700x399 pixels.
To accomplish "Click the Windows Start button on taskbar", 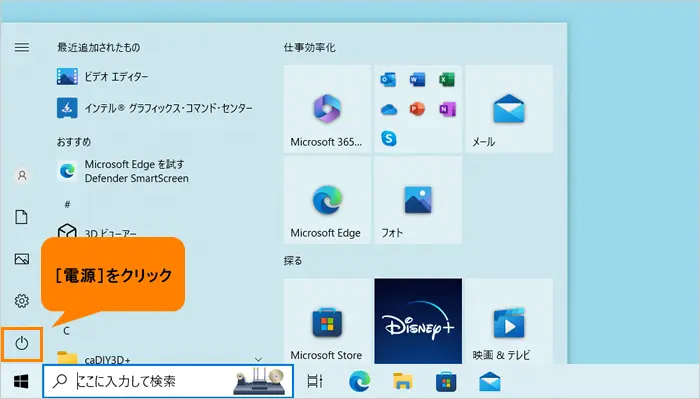I will click(21, 382).
